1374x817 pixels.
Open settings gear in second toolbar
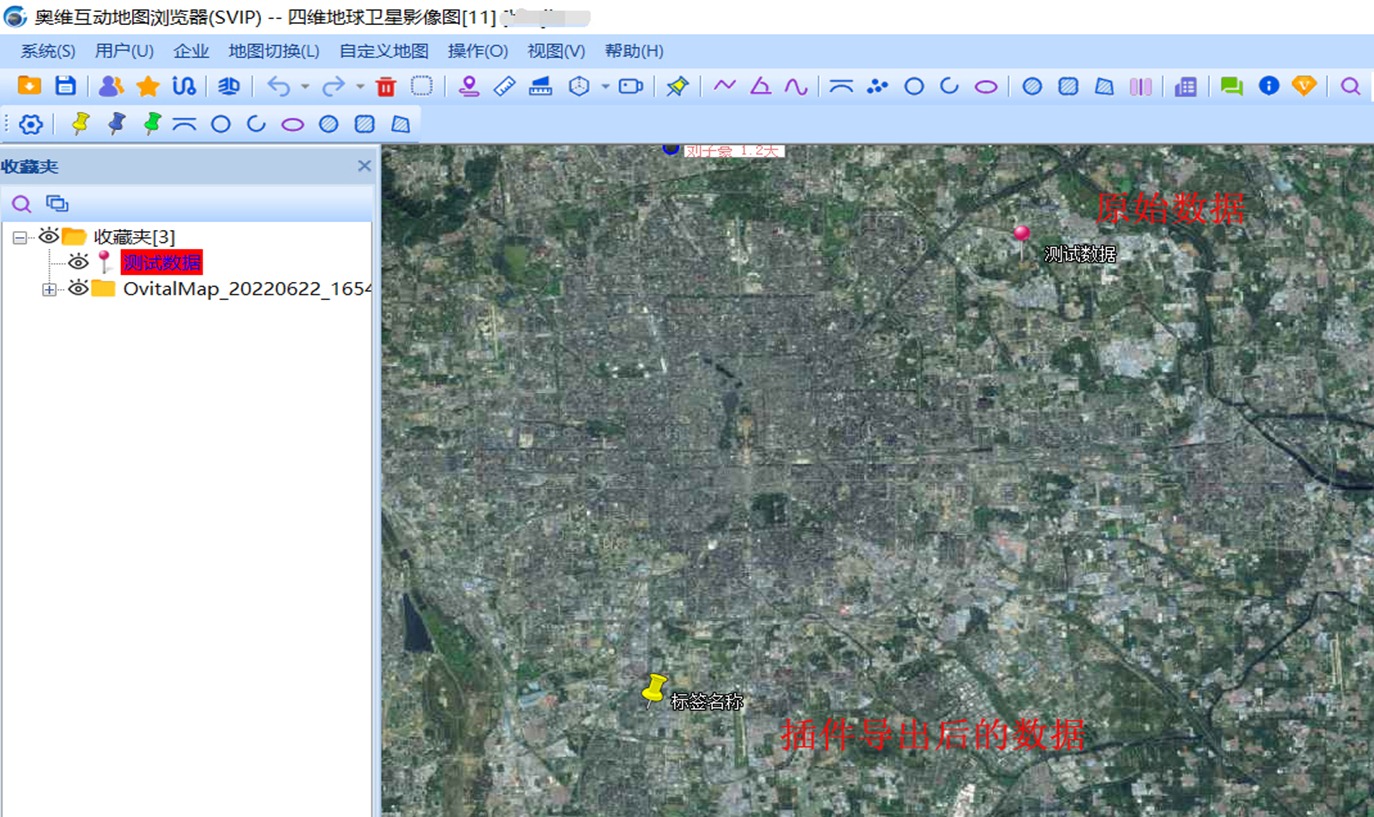31,124
